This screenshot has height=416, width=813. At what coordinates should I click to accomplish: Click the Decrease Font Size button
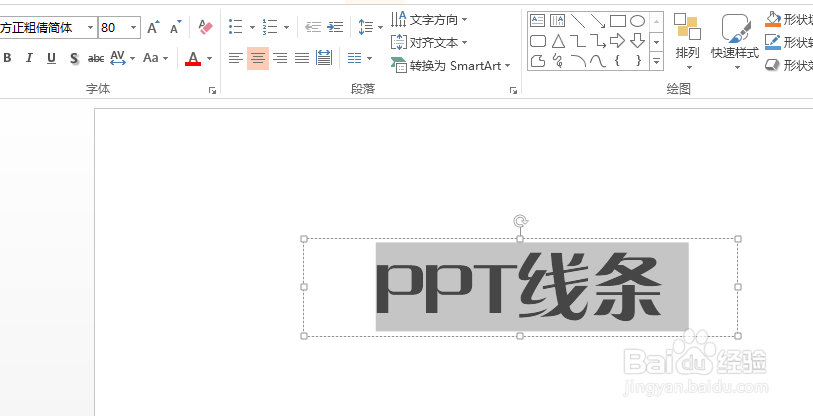click(176, 27)
